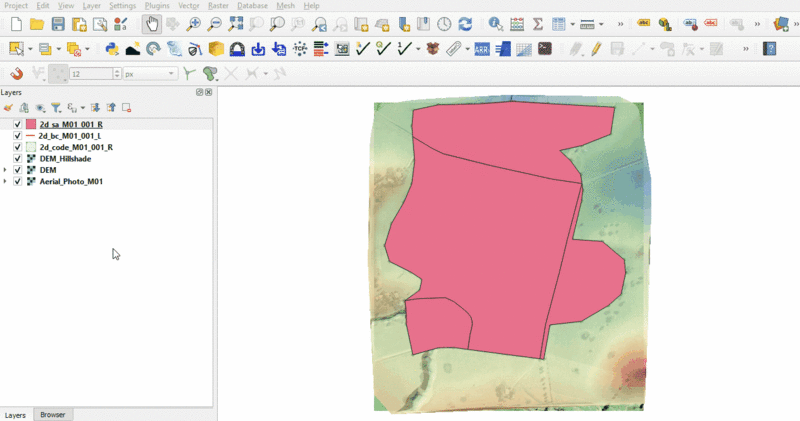Open the px units dropdown
Viewport: 800px width, 421px height.
coord(150,73)
